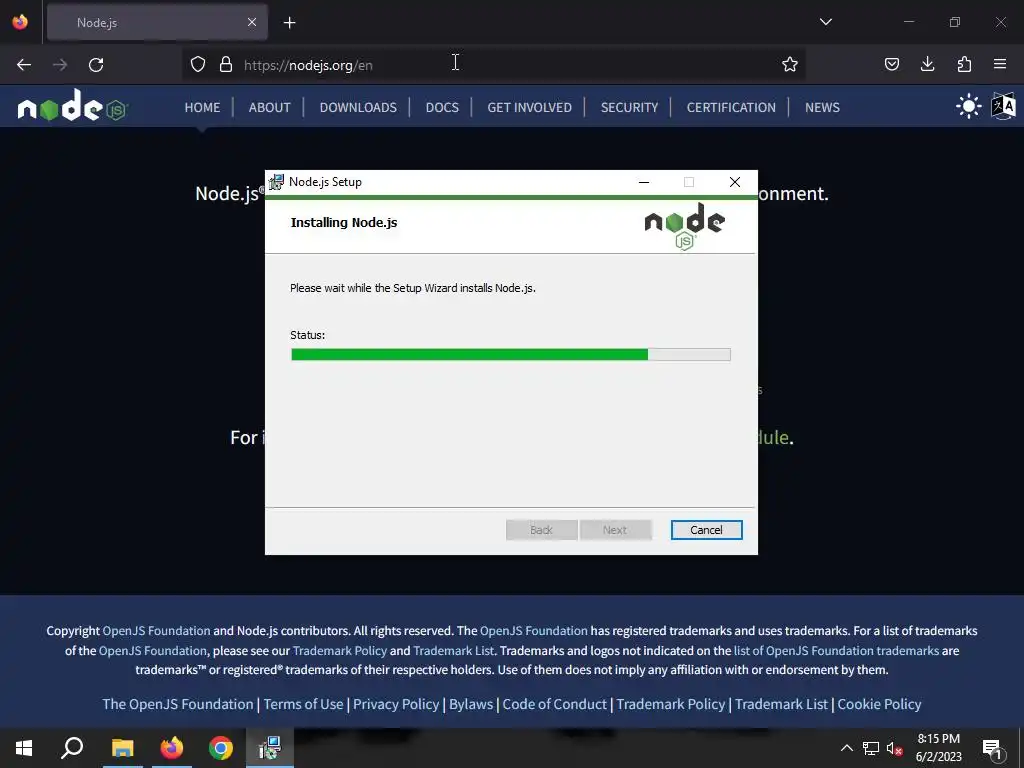Image resolution: width=1024 pixels, height=768 pixels.
Task: Bookmark this page with the star icon
Action: (x=790, y=64)
